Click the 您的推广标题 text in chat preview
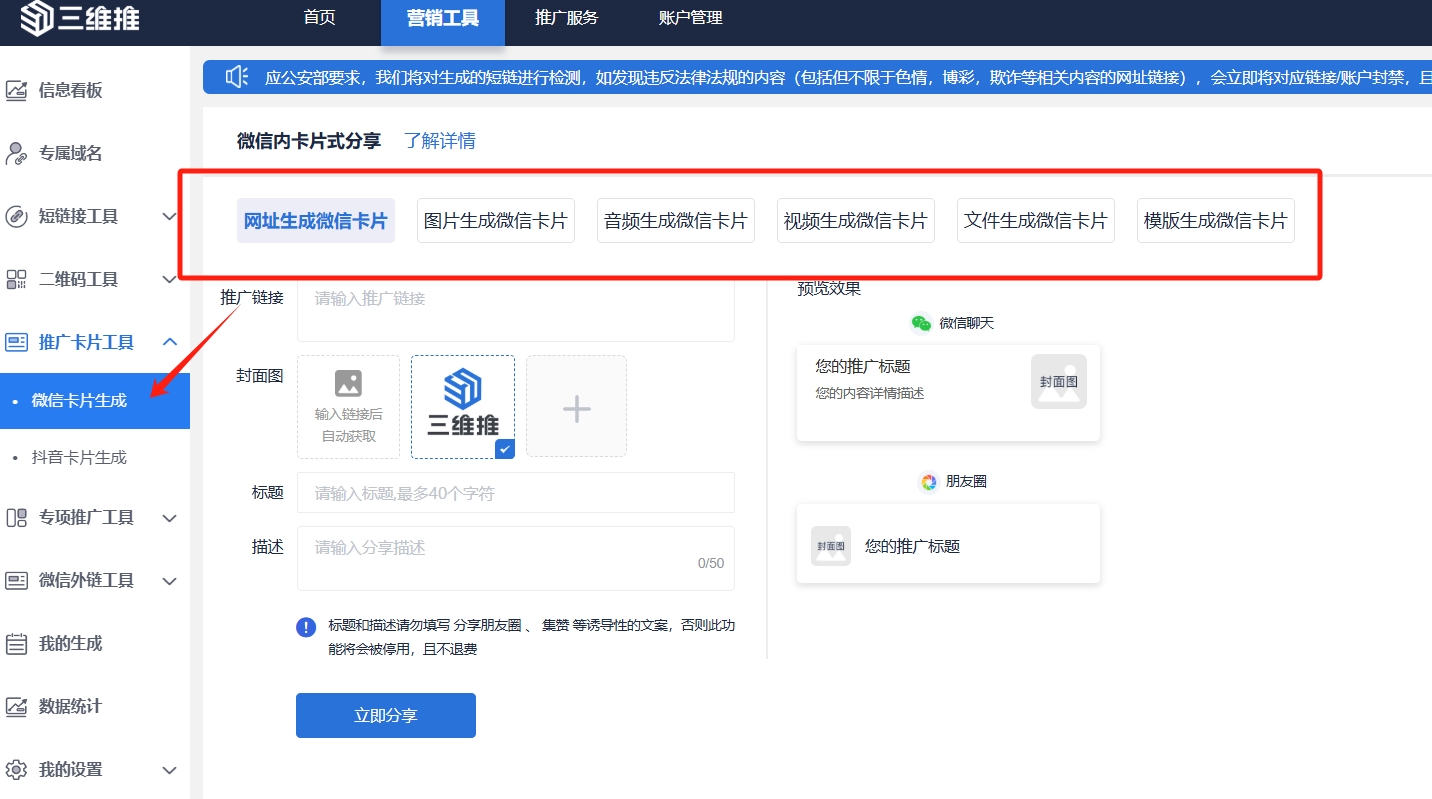The height and width of the screenshot is (799, 1432). click(x=863, y=367)
